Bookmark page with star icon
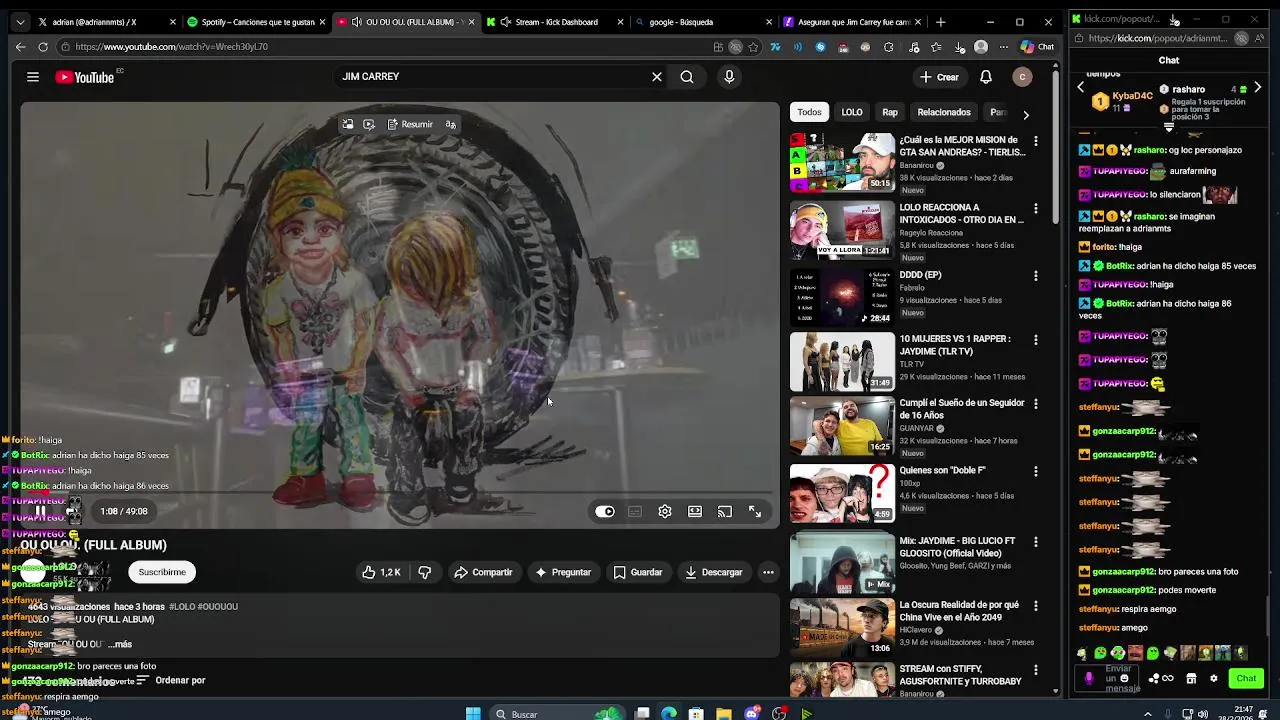The height and width of the screenshot is (720, 1280). click(x=753, y=46)
